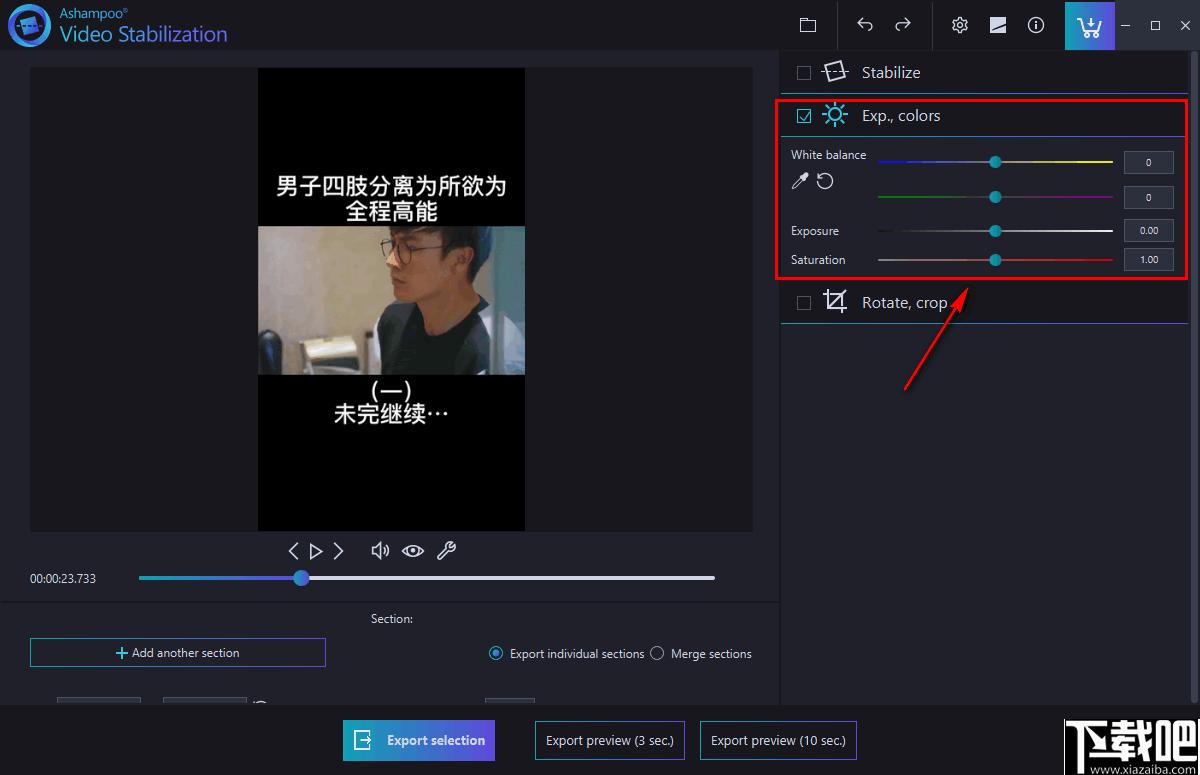1200x775 pixels.
Task: Click Export preview (3 sec.)
Action: [610, 741]
